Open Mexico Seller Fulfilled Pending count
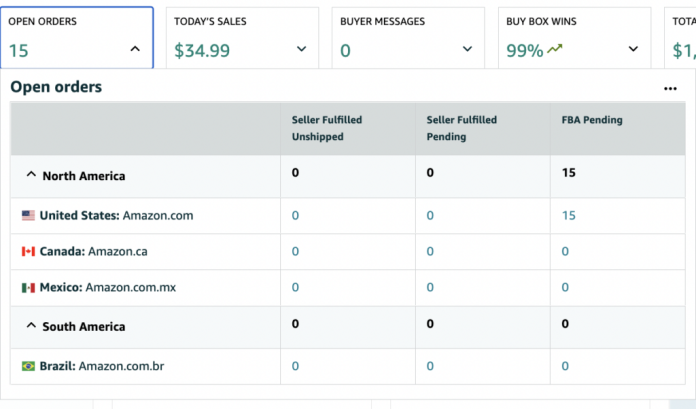Image resolution: width=696 pixels, height=409 pixels. [x=430, y=287]
